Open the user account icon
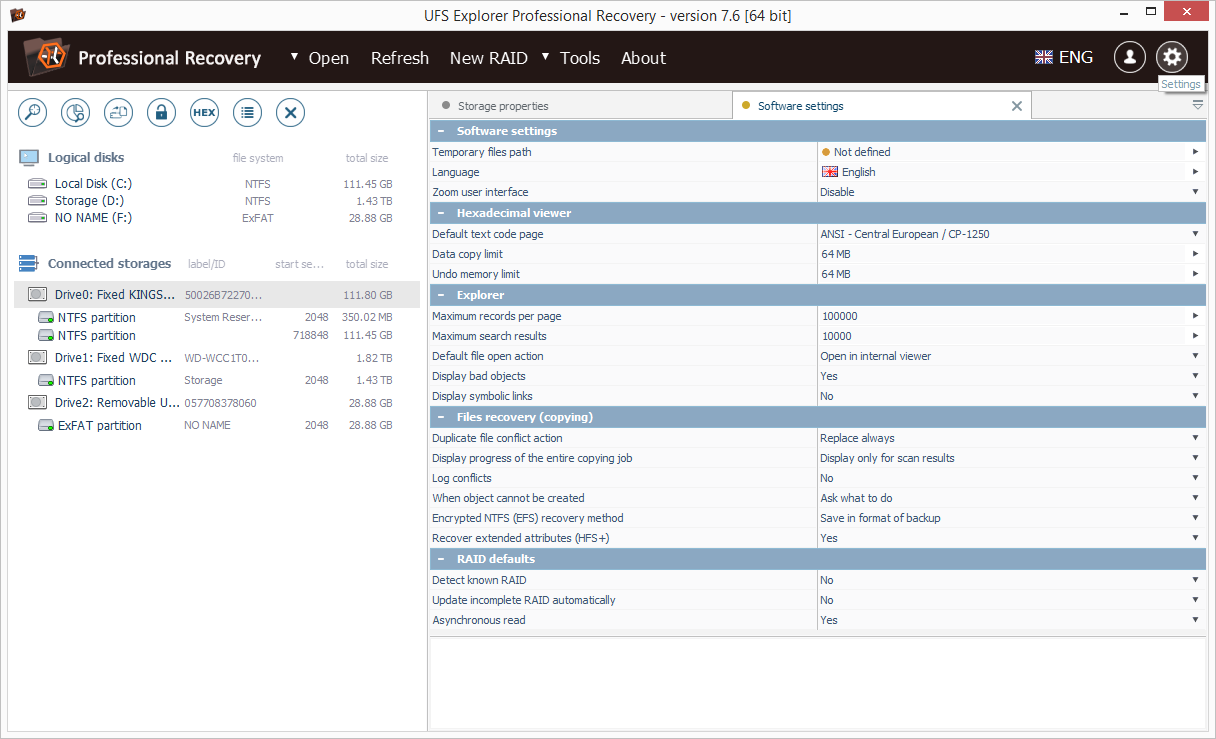 (1129, 57)
